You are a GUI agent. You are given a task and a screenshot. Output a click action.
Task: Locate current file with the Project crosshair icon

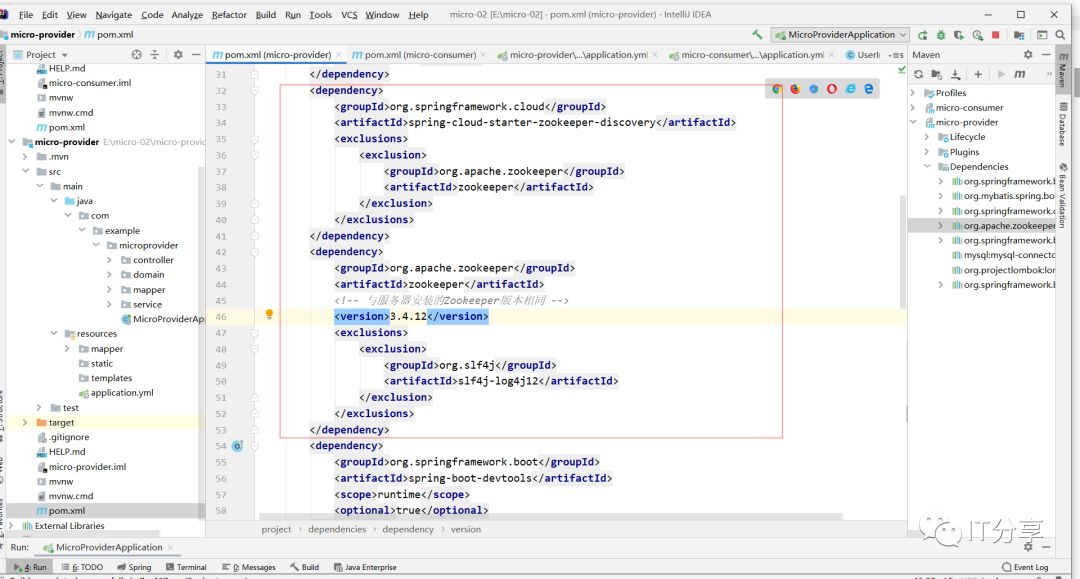click(x=136, y=54)
